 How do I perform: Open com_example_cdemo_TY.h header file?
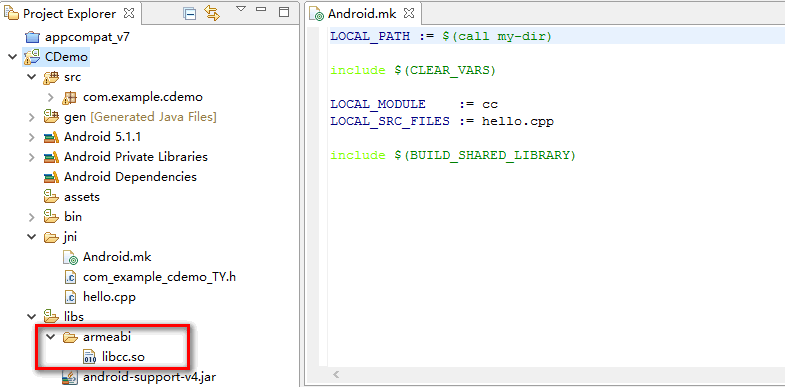[159, 277]
